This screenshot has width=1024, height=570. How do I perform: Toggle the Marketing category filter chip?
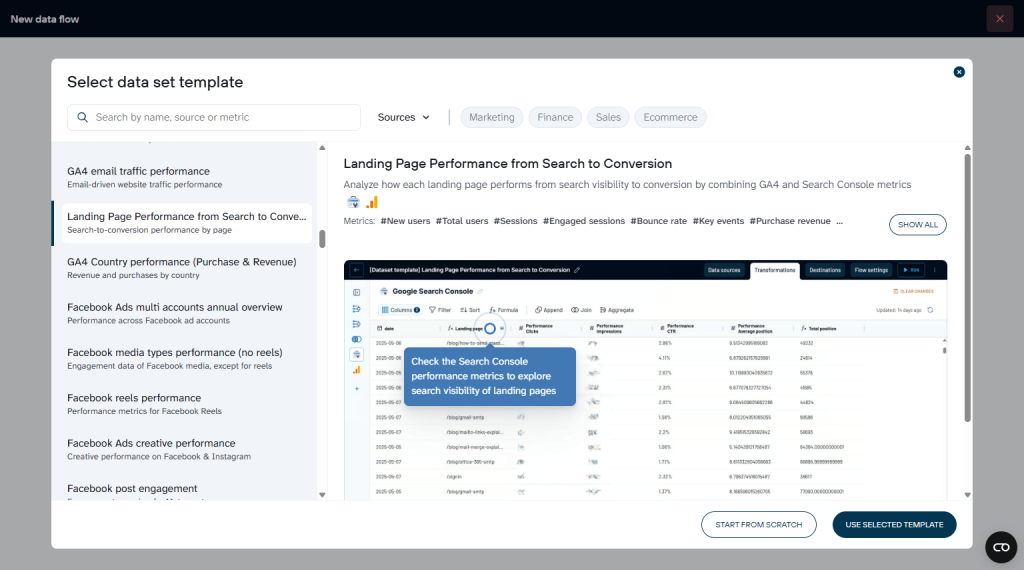(x=492, y=118)
